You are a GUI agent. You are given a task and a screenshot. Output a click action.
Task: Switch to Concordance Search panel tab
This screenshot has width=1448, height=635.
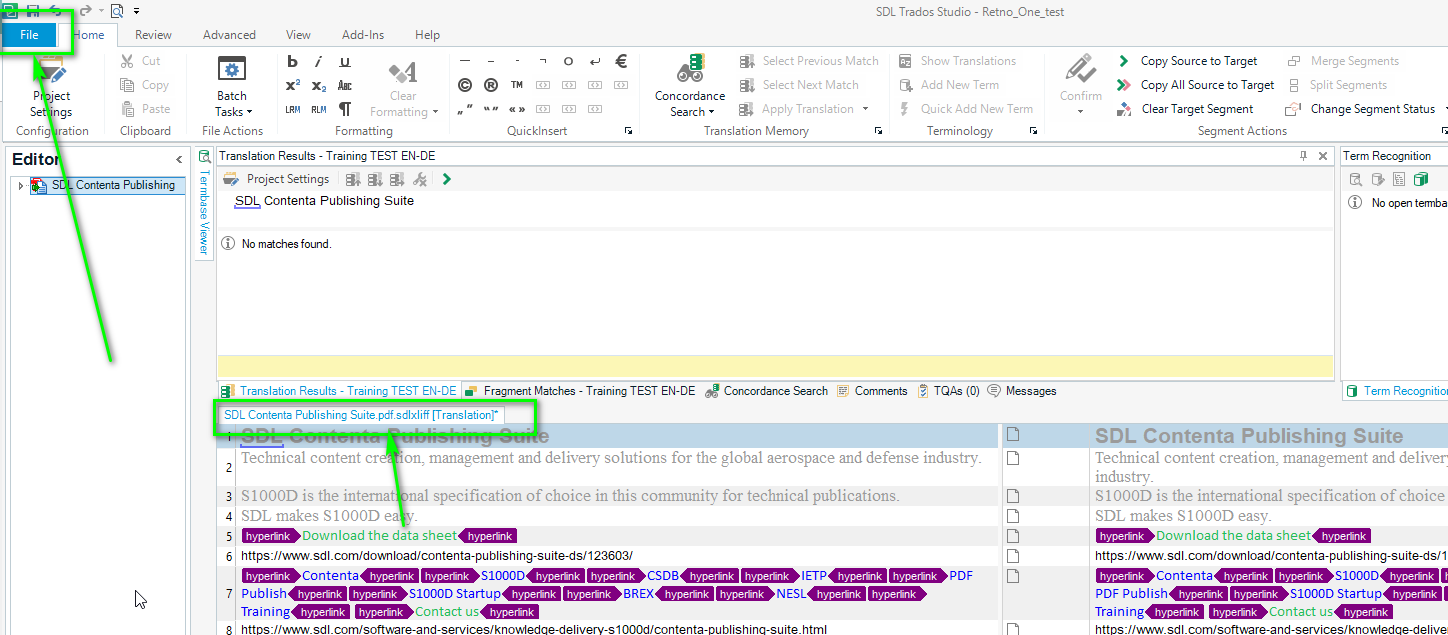(766, 391)
